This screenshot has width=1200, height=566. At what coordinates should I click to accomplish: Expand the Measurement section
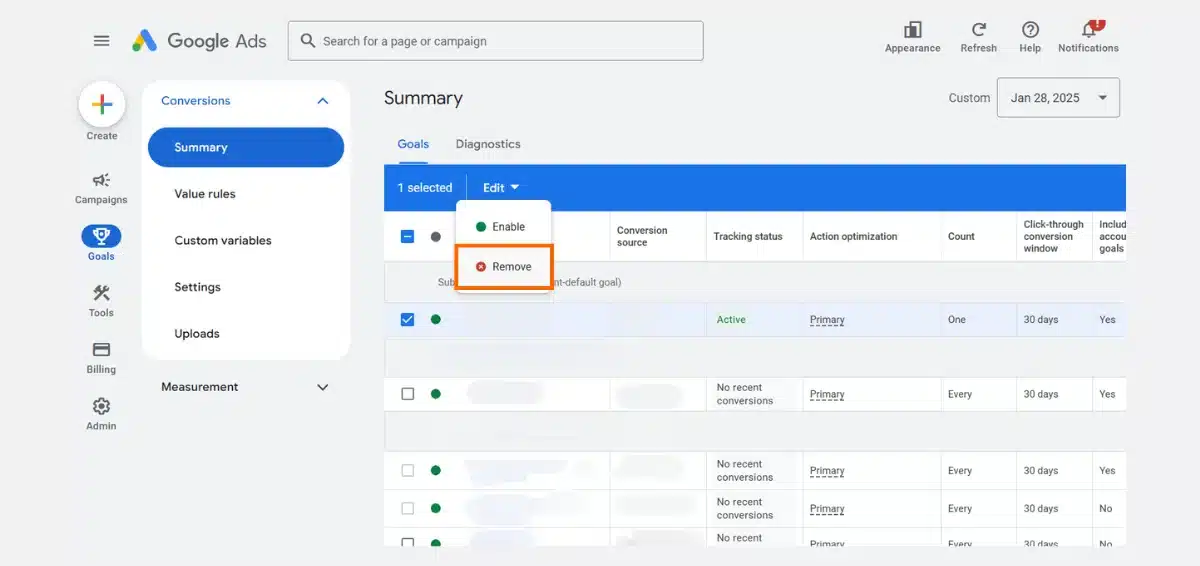[x=322, y=387]
